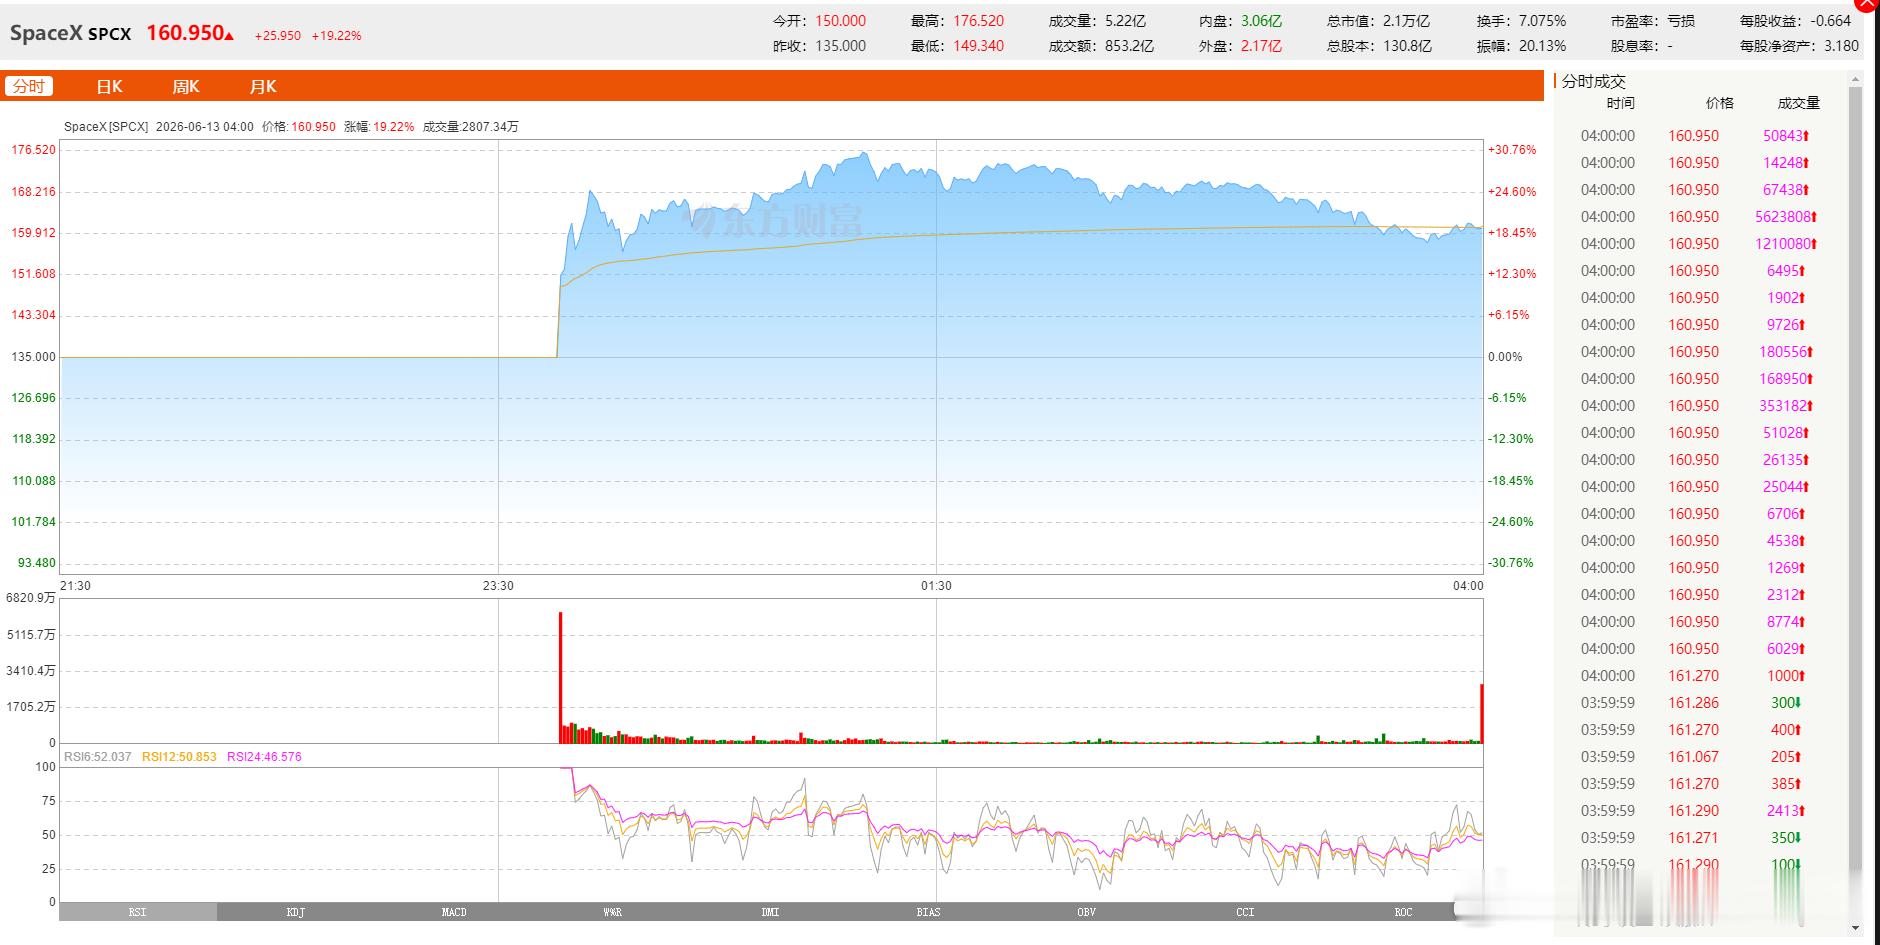Click the tall red opening volume bar
The height and width of the screenshot is (945, 1880).
[561, 677]
